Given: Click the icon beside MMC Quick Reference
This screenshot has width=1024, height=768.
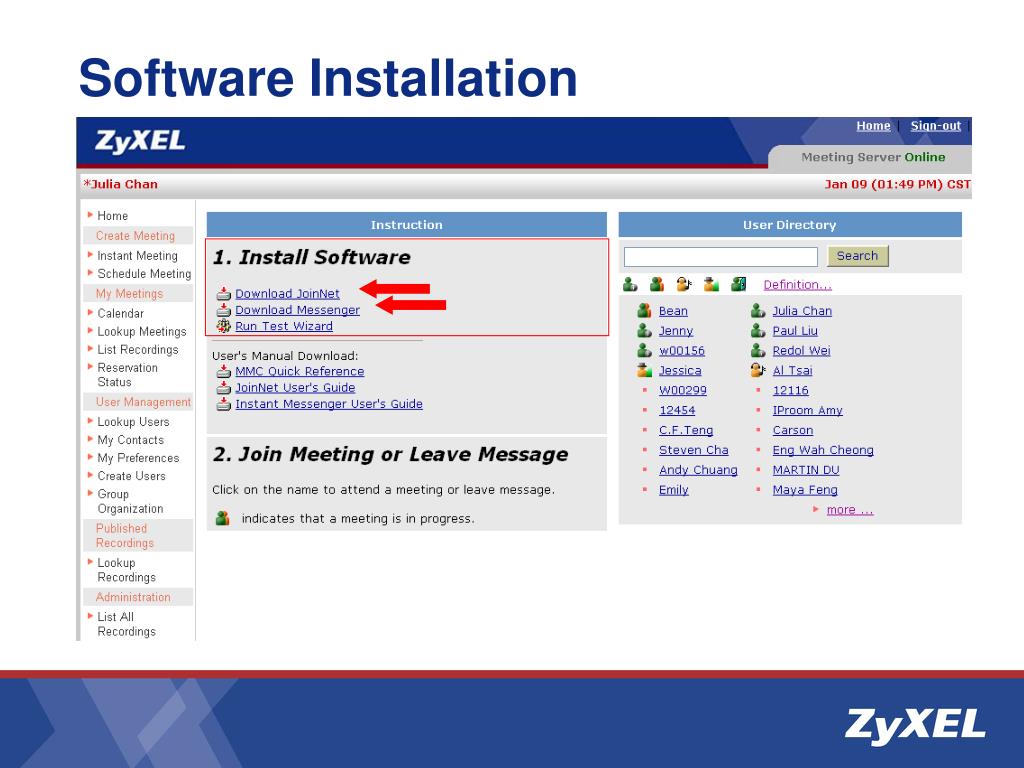Looking at the screenshot, I should (224, 371).
